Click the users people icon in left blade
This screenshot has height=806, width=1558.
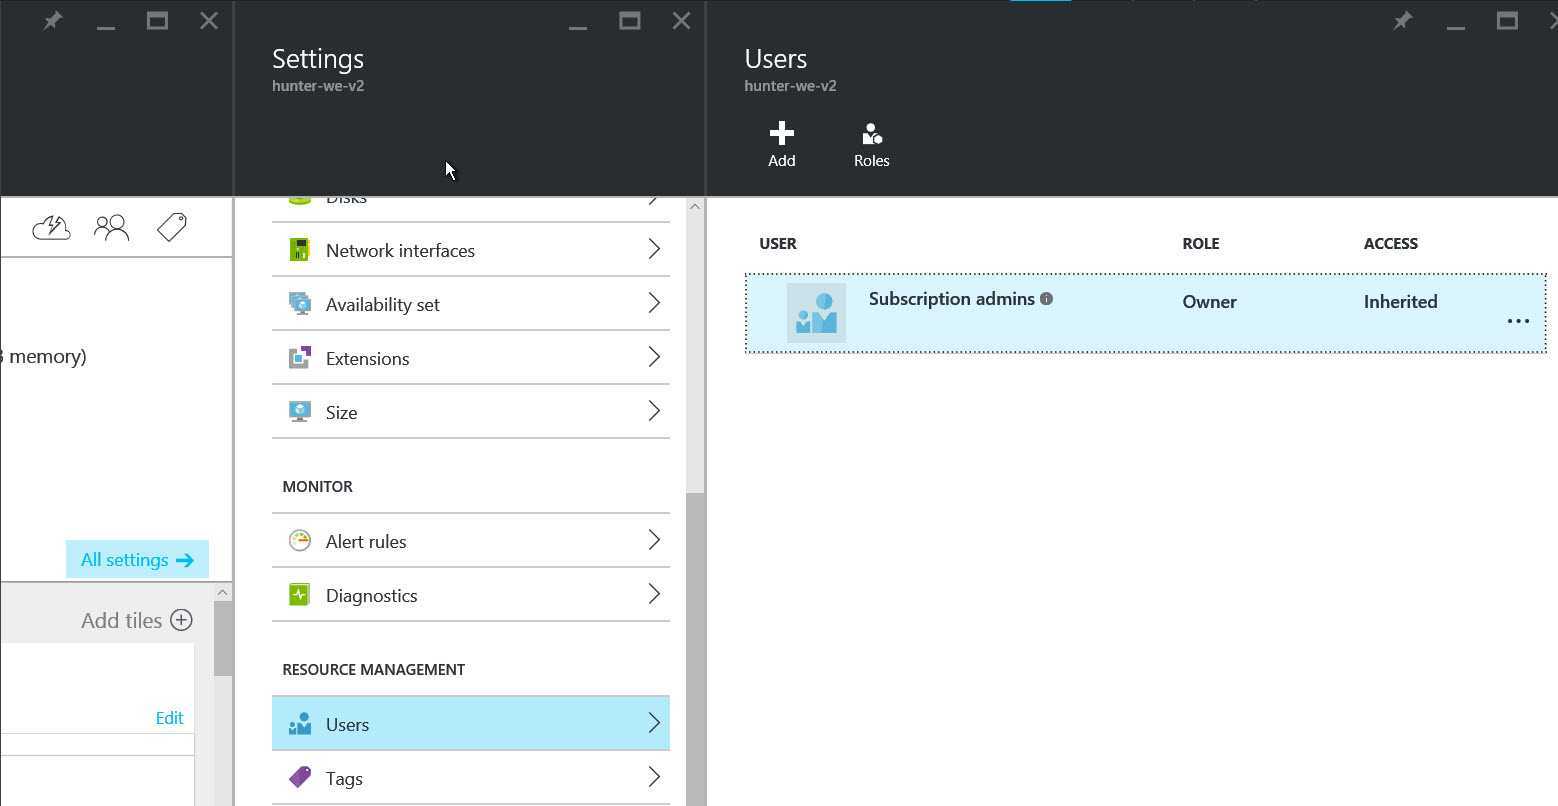(112, 228)
